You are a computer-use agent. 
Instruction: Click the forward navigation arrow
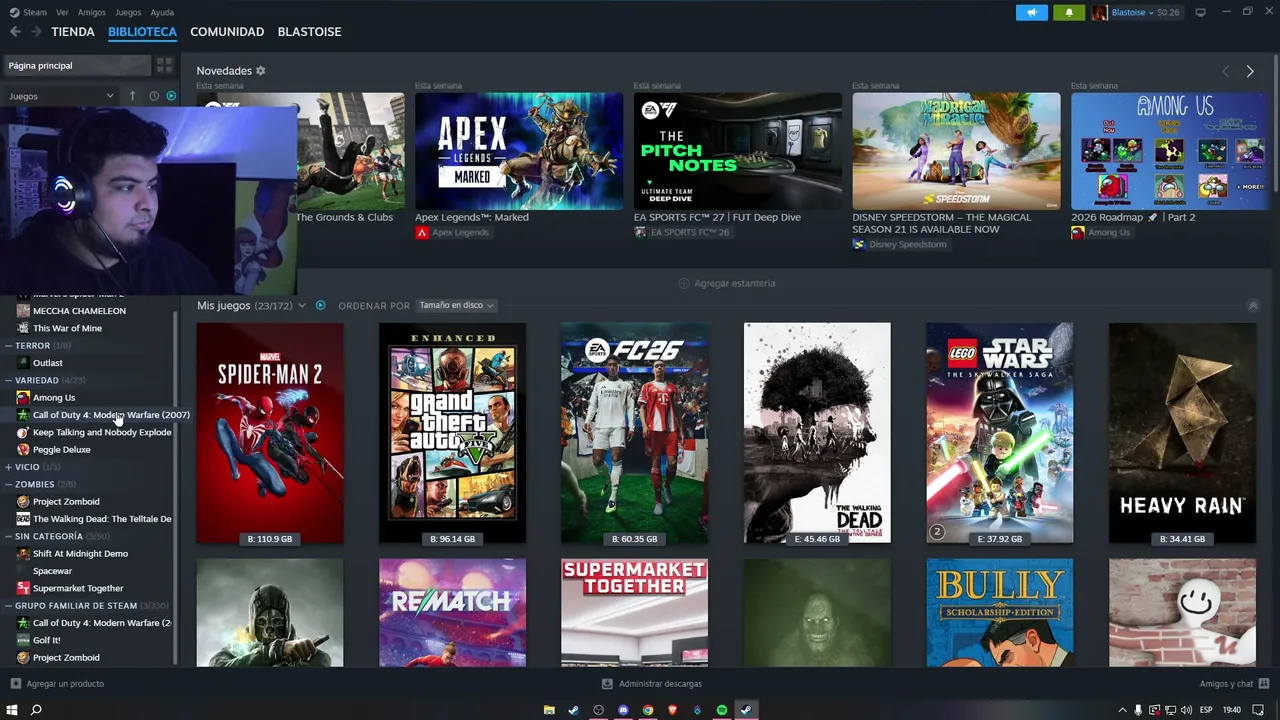tap(36, 32)
